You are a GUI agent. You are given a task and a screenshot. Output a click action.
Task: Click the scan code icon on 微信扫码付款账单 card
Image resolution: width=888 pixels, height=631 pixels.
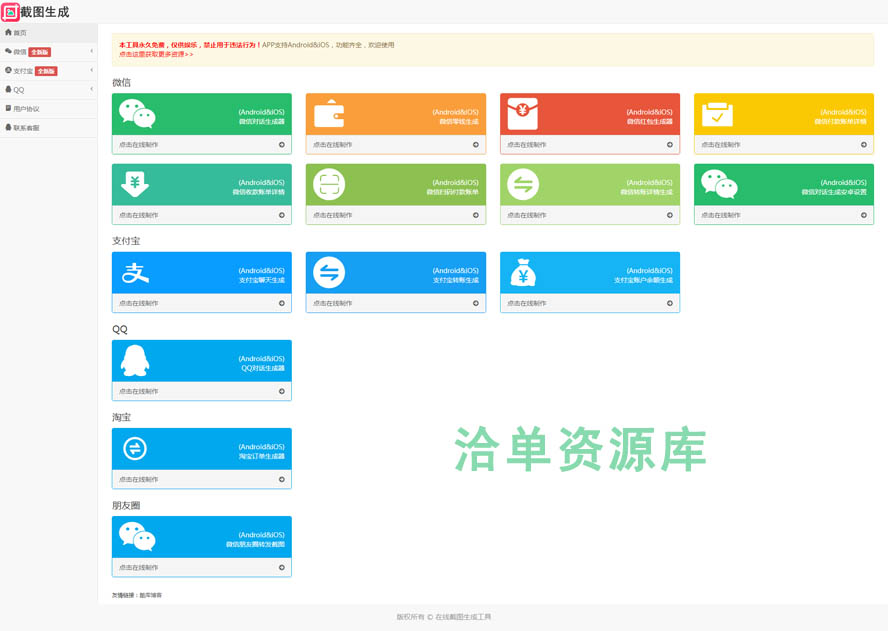pyautogui.click(x=329, y=184)
